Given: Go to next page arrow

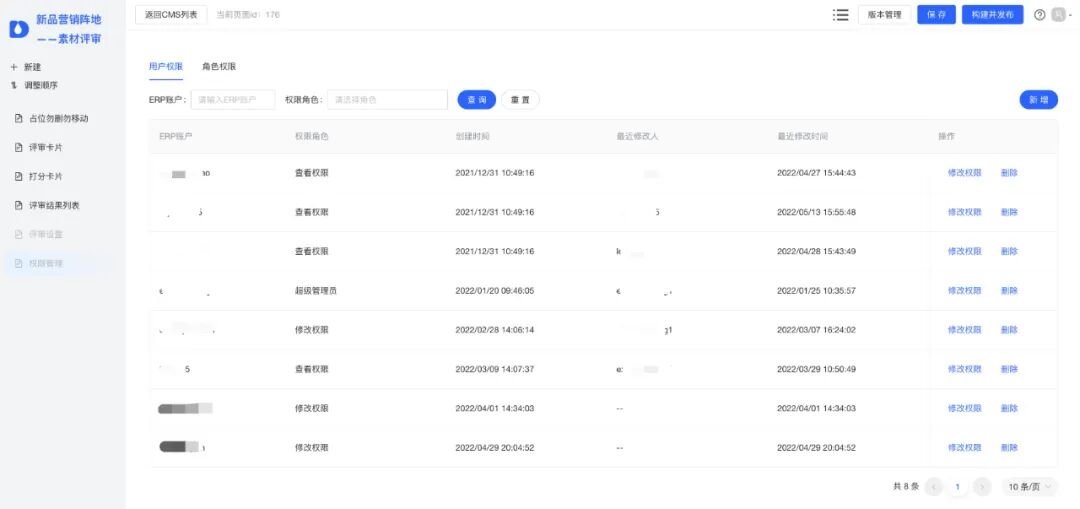Looking at the screenshot, I should pos(982,486).
